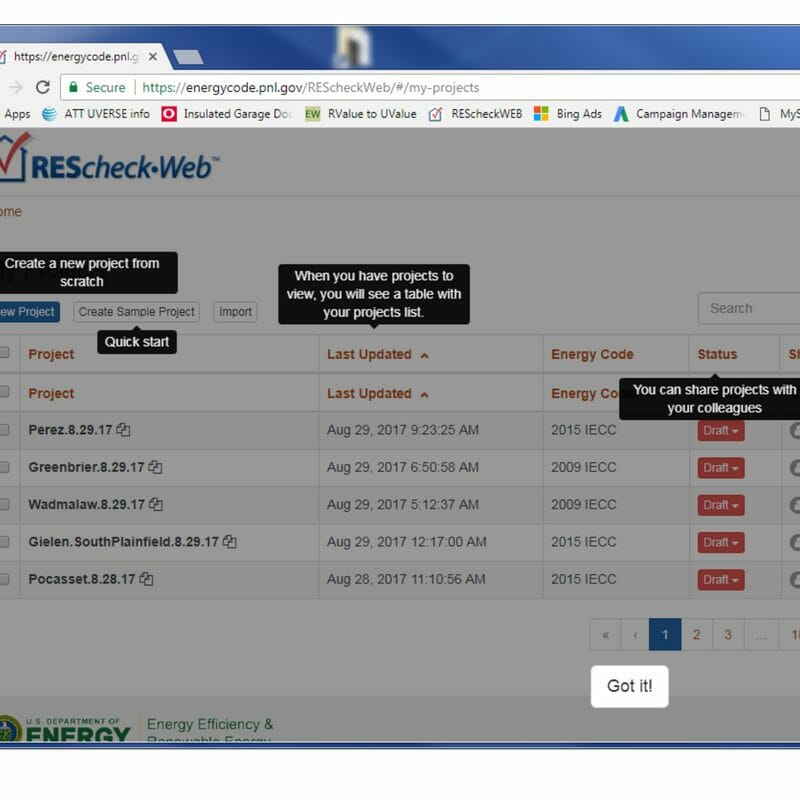
Task: Click into the Search projects field
Action: [748, 308]
